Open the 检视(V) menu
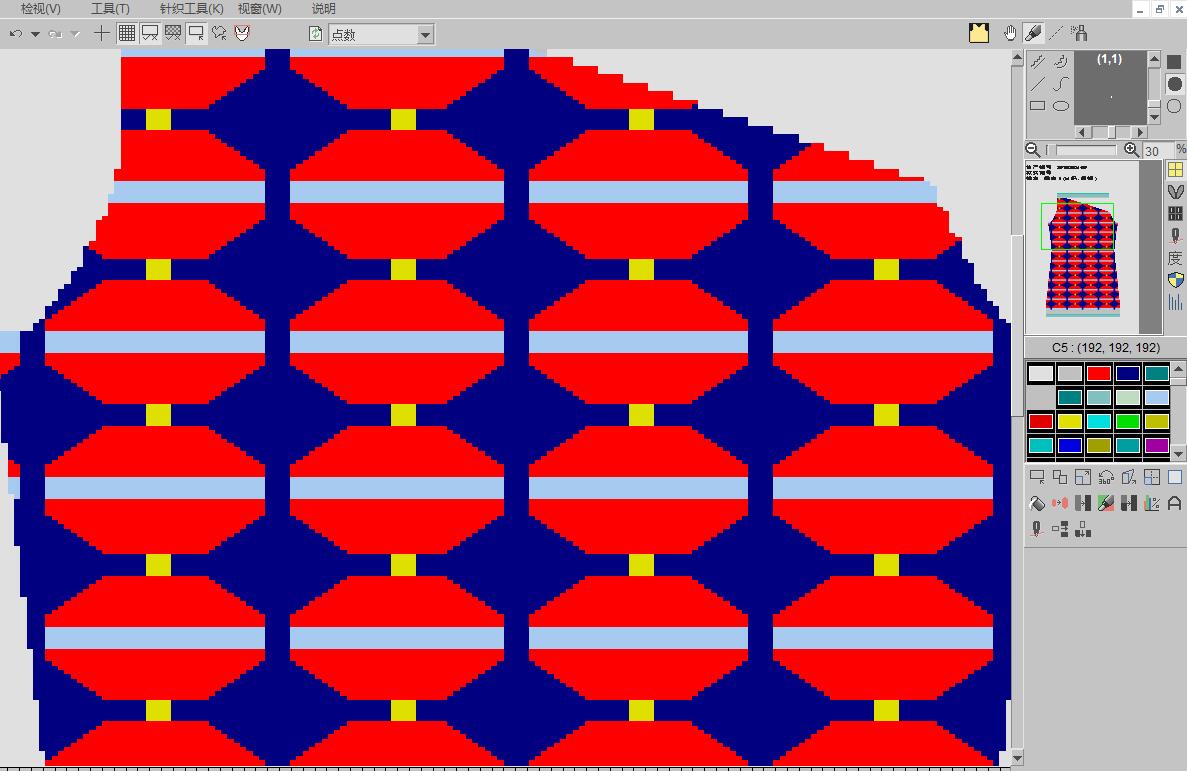The image size is (1187, 771). click(40, 9)
